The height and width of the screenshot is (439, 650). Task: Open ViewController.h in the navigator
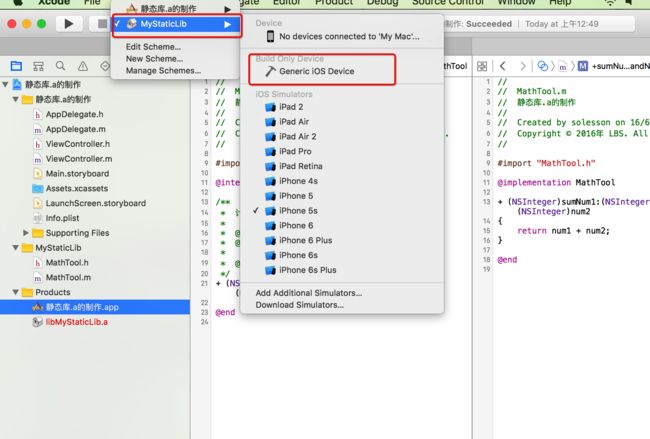[78, 144]
